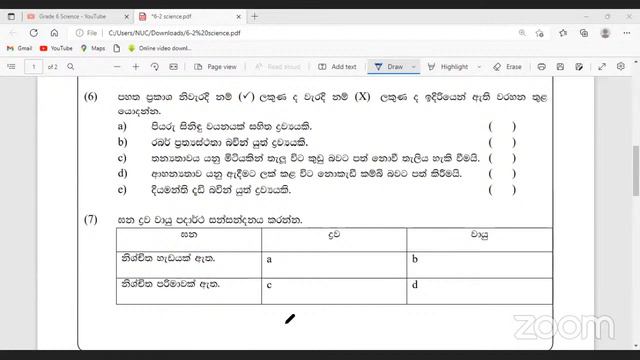Toggle the PDF table of contents

[11, 67]
